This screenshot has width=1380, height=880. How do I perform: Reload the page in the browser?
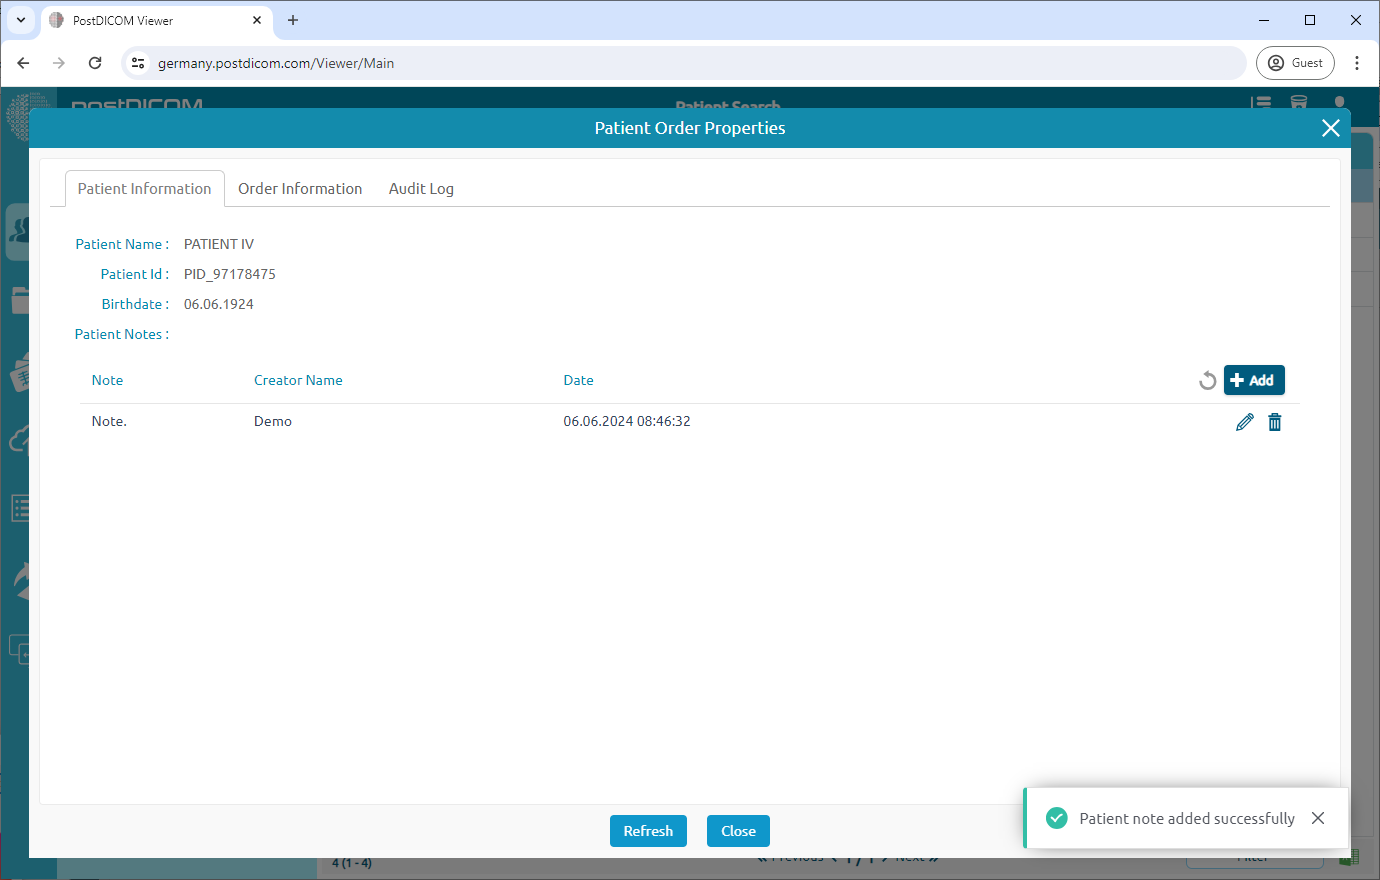[95, 63]
